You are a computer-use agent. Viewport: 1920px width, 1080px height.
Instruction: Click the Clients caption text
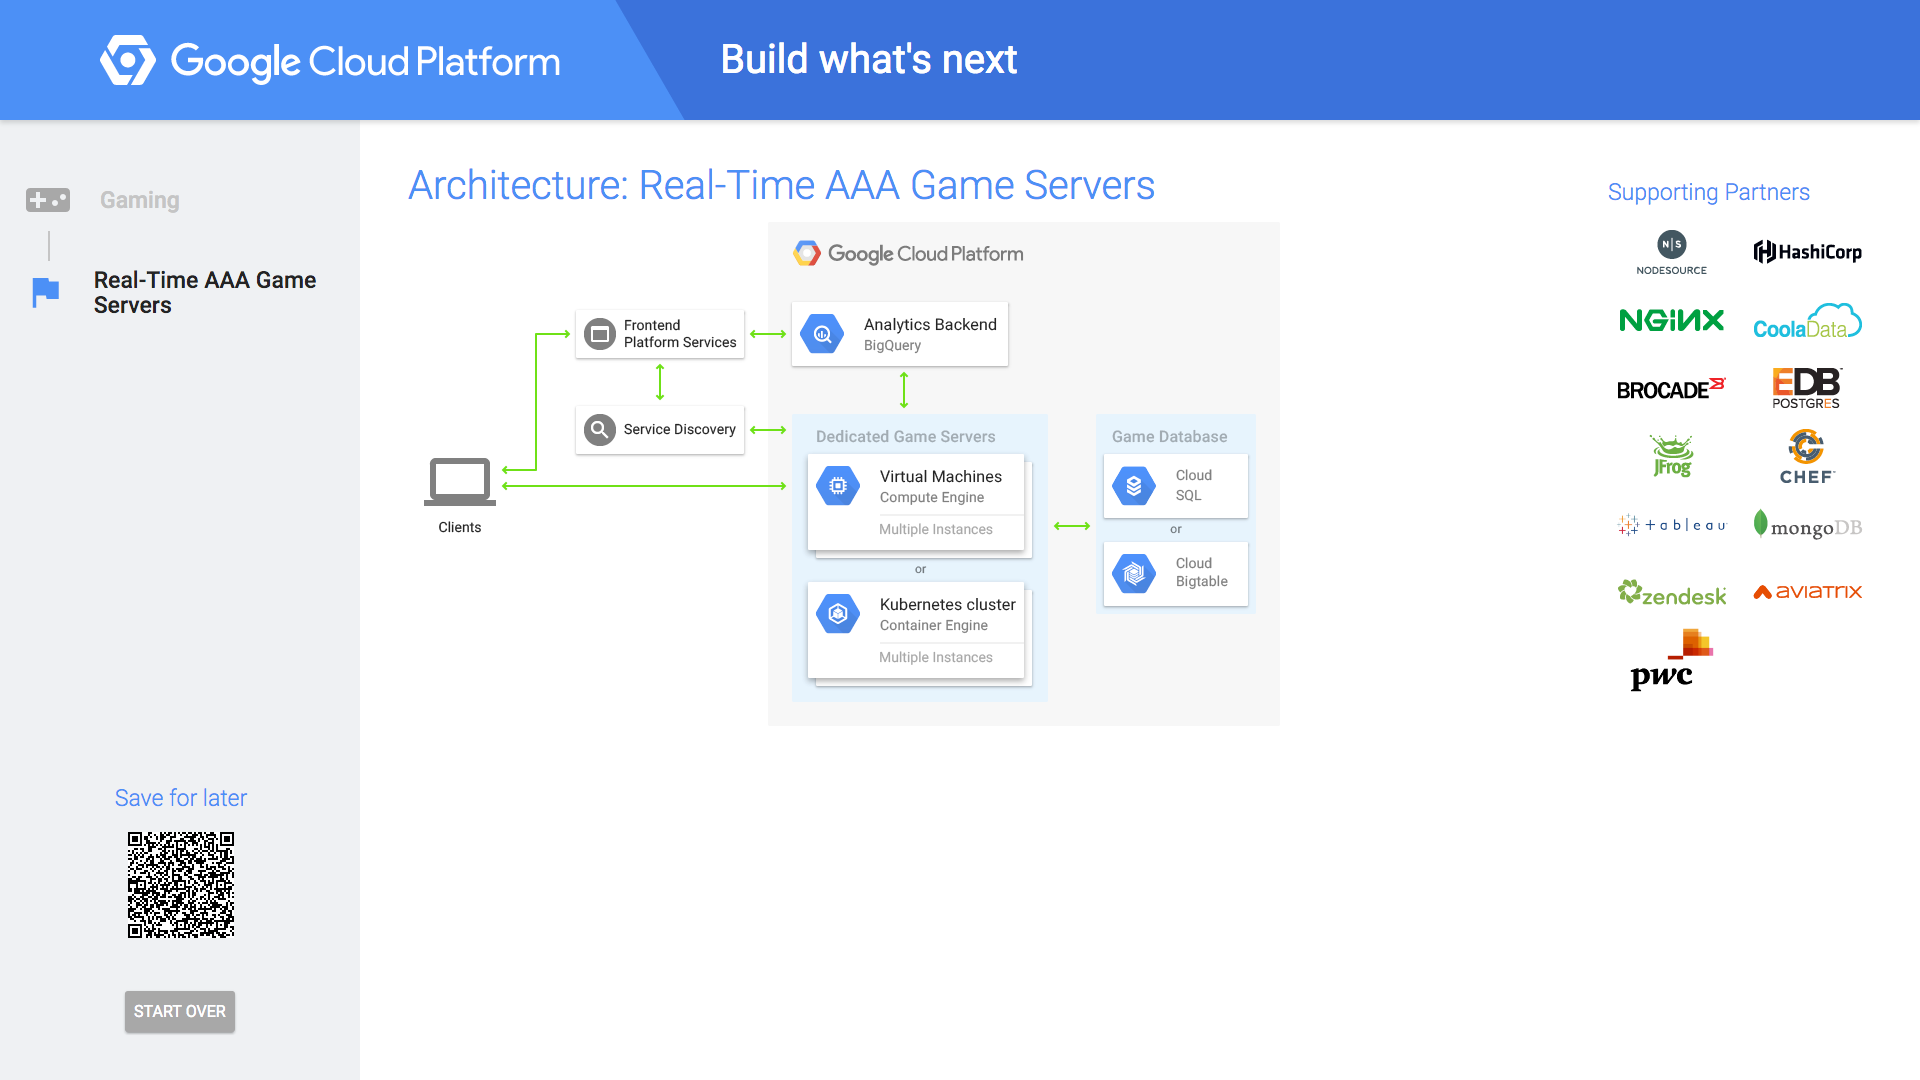[460, 527]
